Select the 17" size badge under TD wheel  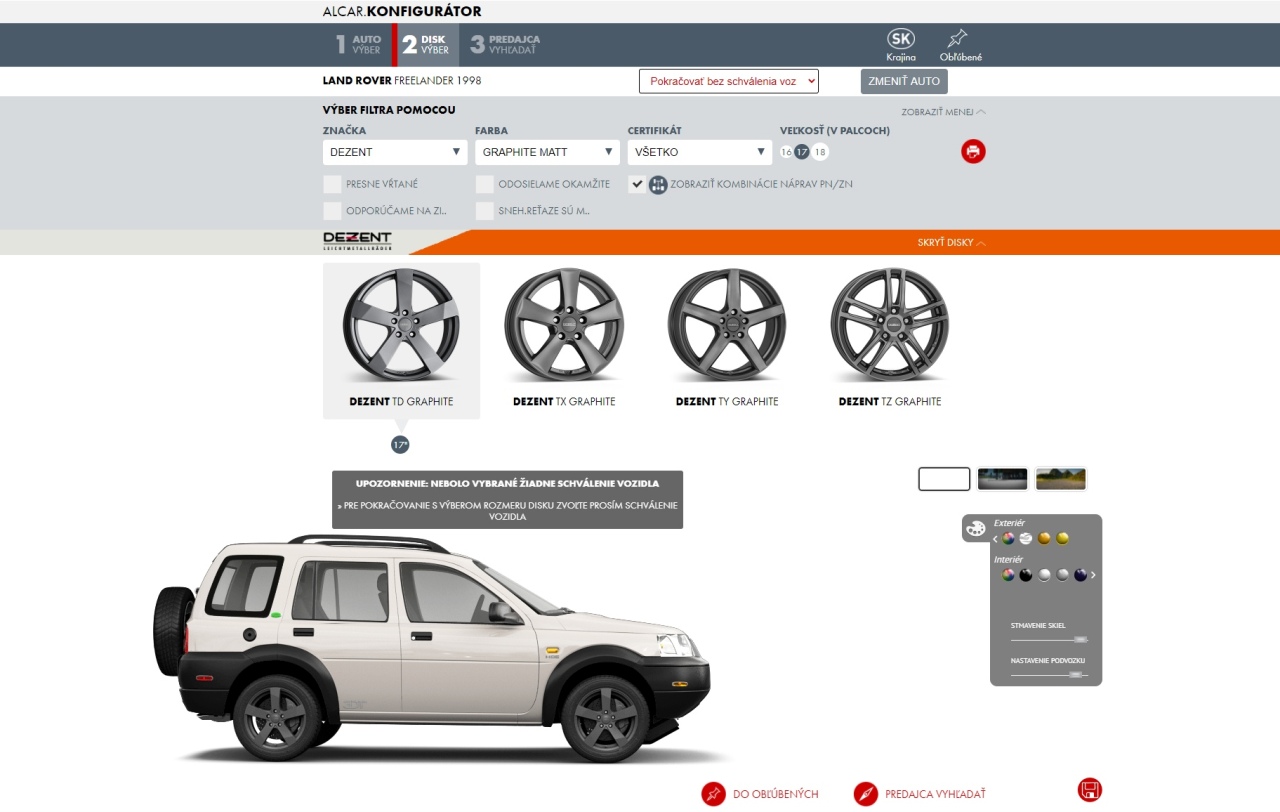(400, 445)
